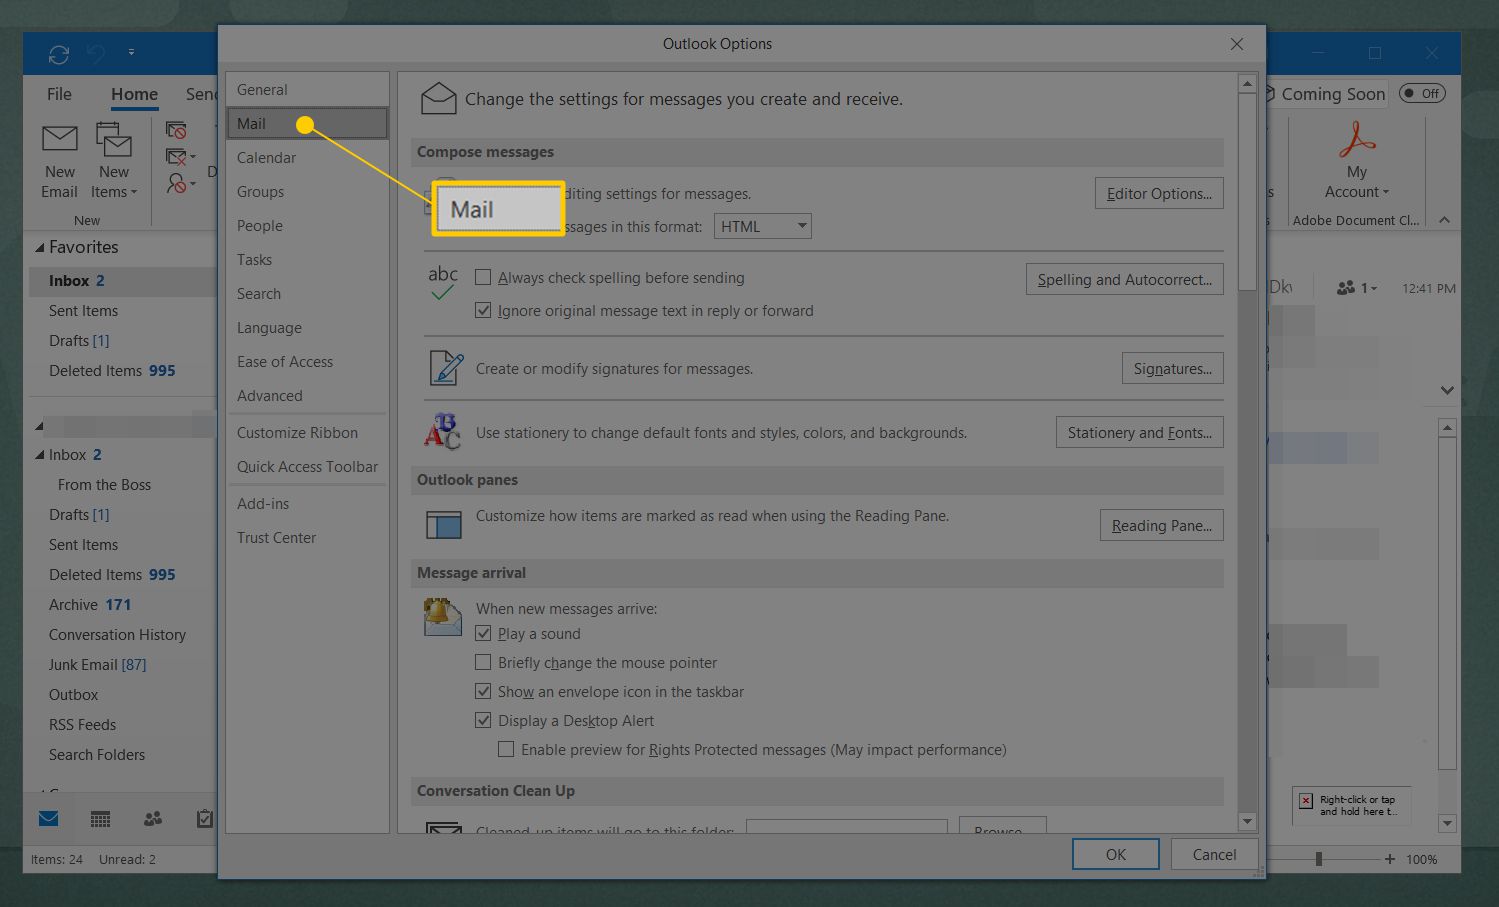This screenshot has height=907, width=1499.
Task: Open the Junk Email folder
Action: pyautogui.click(x=97, y=664)
